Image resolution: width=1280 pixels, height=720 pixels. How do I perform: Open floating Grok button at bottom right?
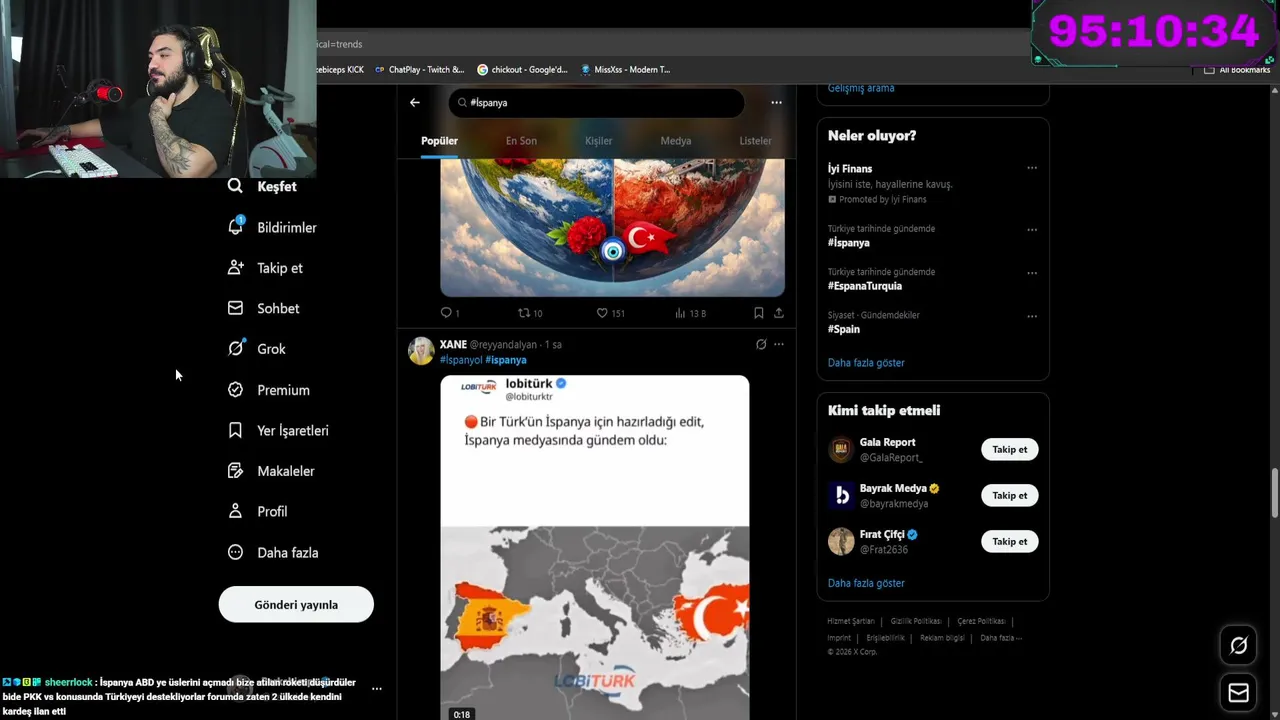point(1238,646)
